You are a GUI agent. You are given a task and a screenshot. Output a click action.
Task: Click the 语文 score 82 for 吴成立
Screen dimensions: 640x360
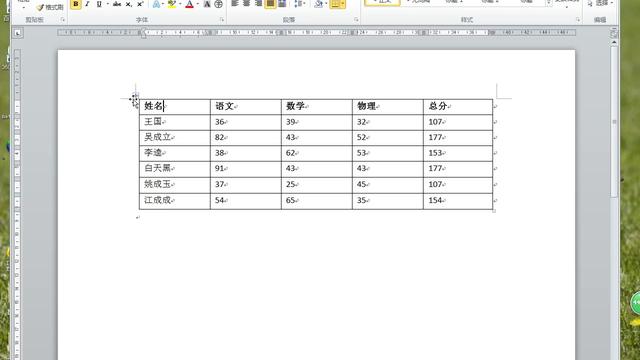(x=246, y=138)
